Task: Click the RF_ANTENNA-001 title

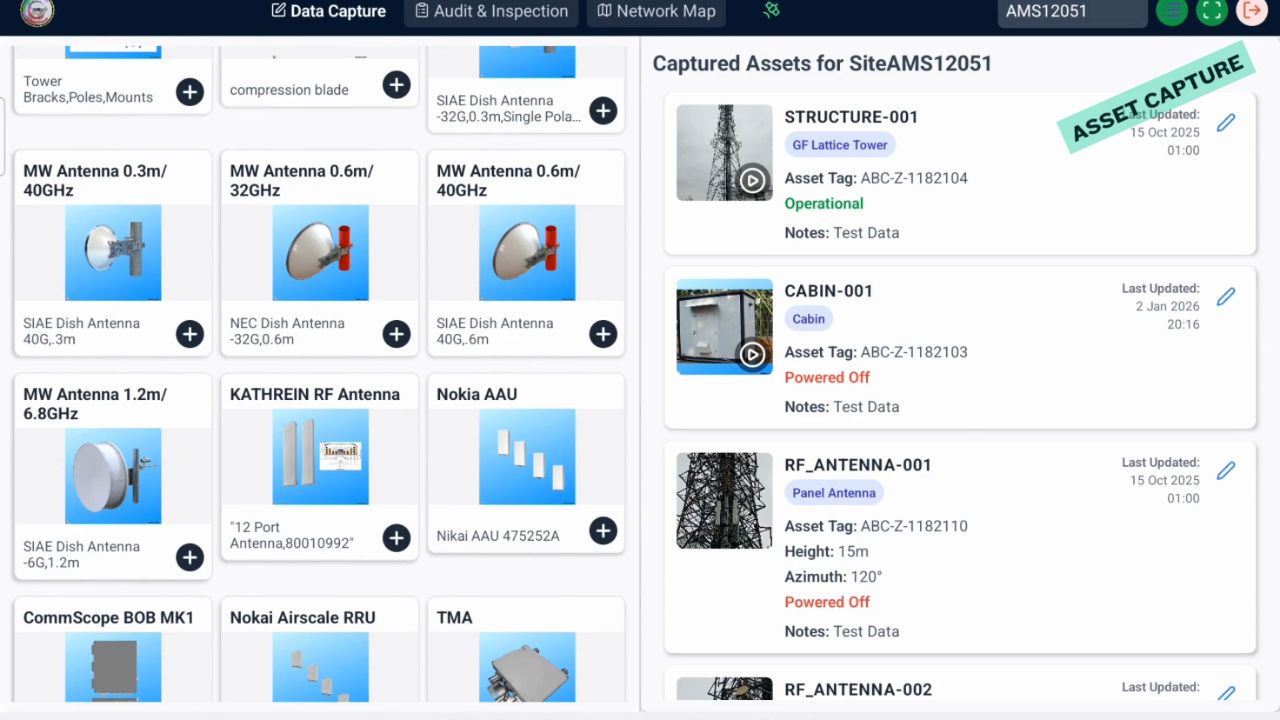Action: pos(858,465)
